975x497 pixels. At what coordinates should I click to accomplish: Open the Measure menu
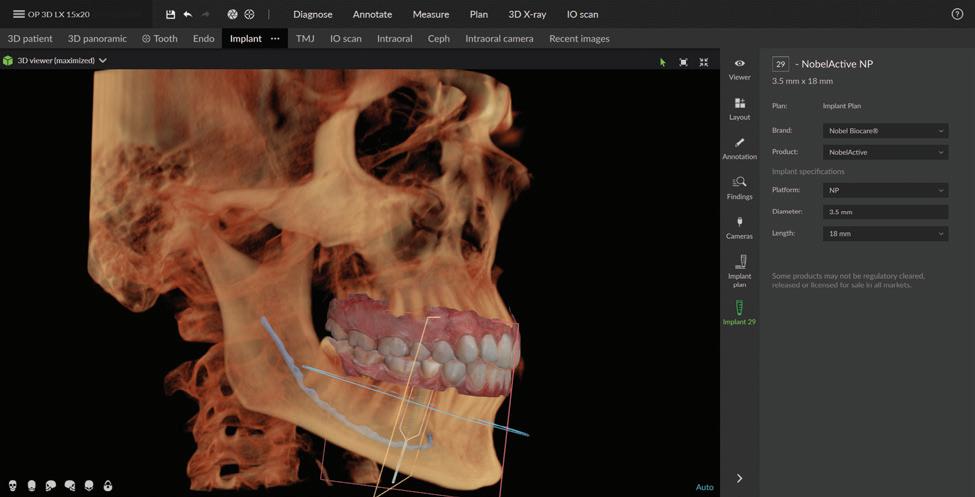tap(431, 15)
